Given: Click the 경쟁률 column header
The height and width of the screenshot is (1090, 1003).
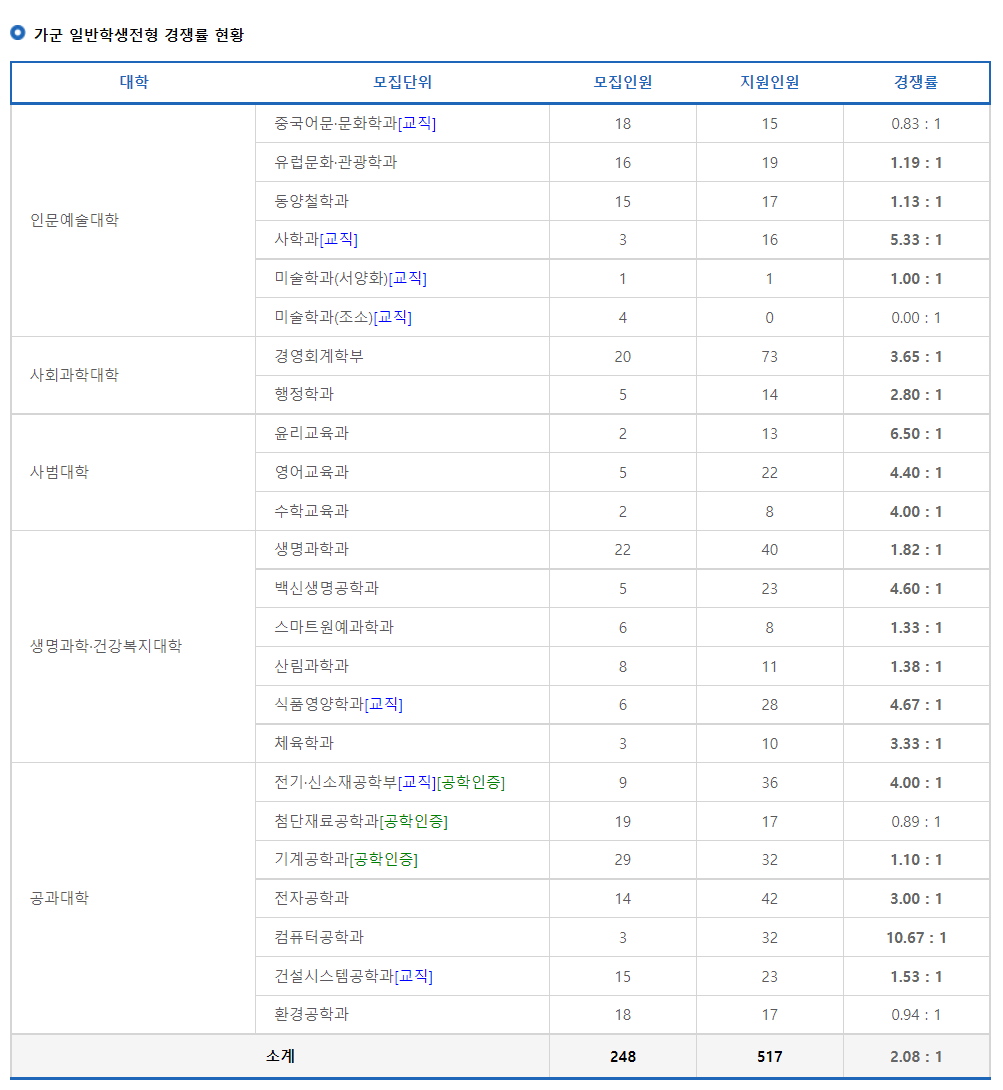Looking at the screenshot, I should pos(915,82).
